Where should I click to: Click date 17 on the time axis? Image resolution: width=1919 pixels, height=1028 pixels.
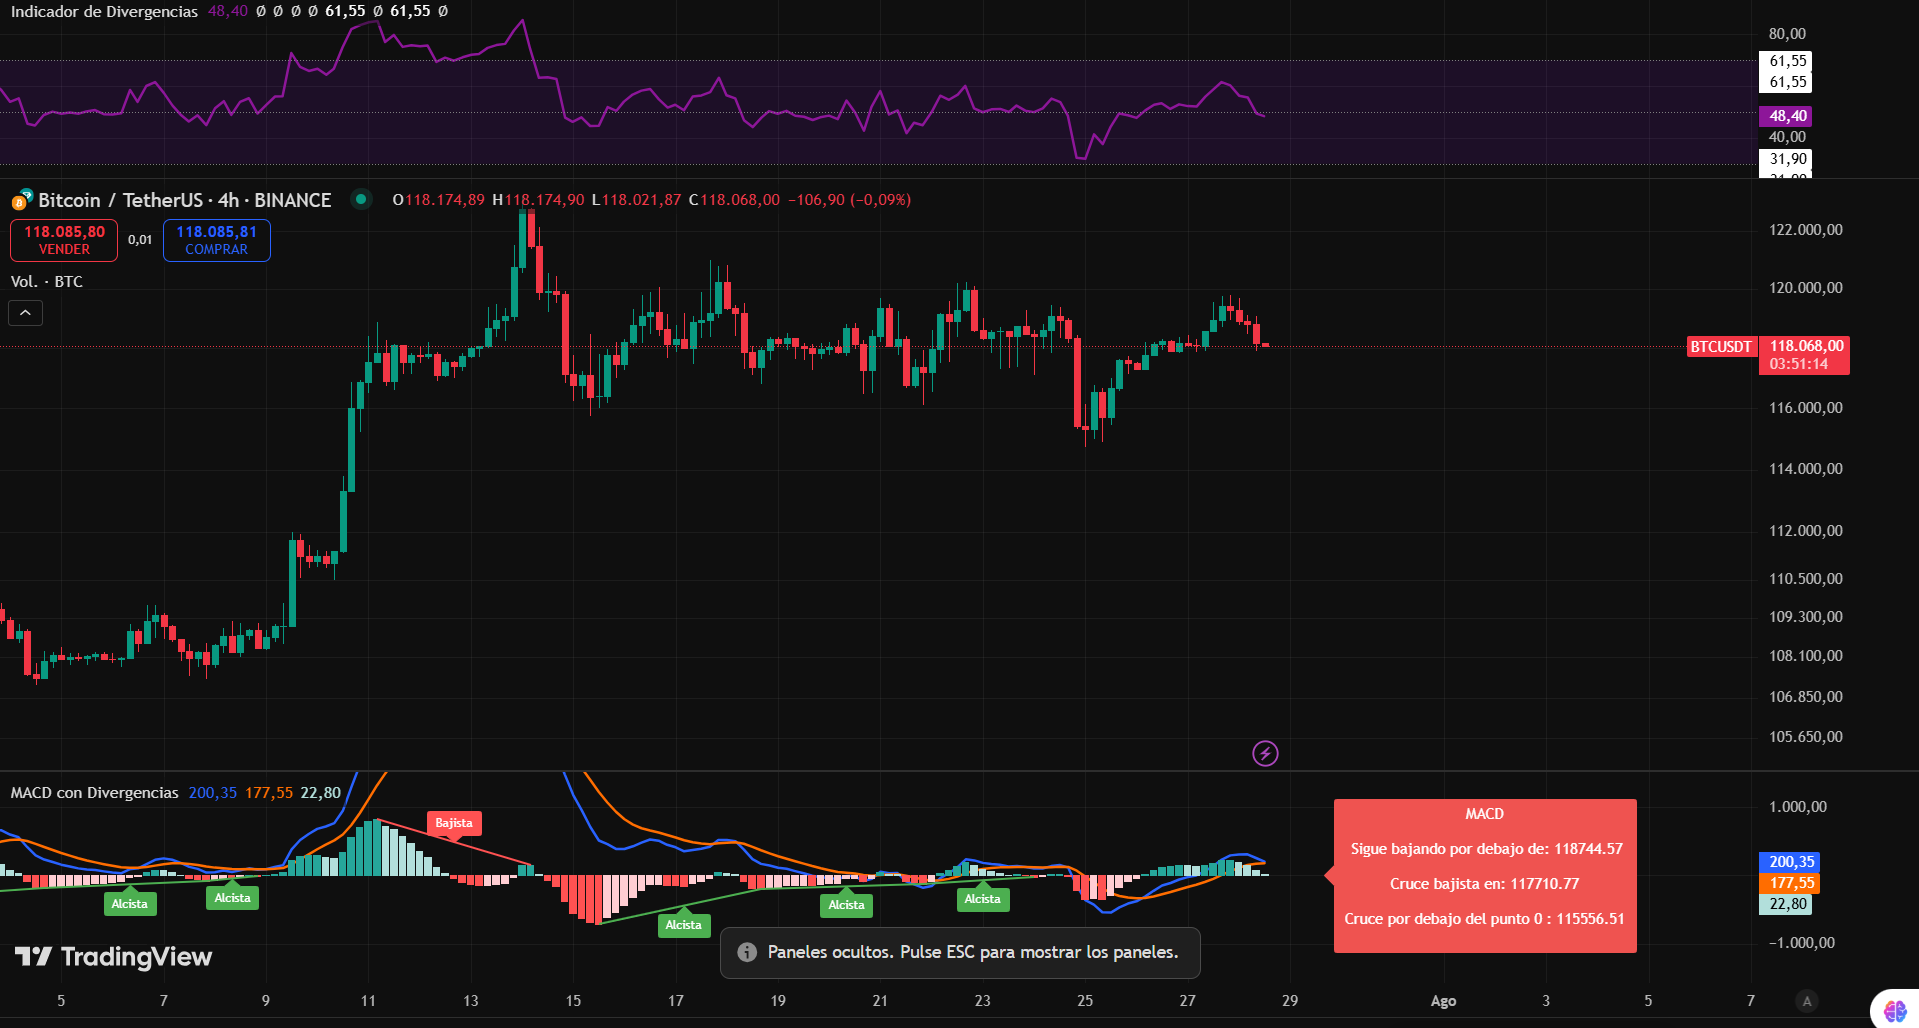676,1001
